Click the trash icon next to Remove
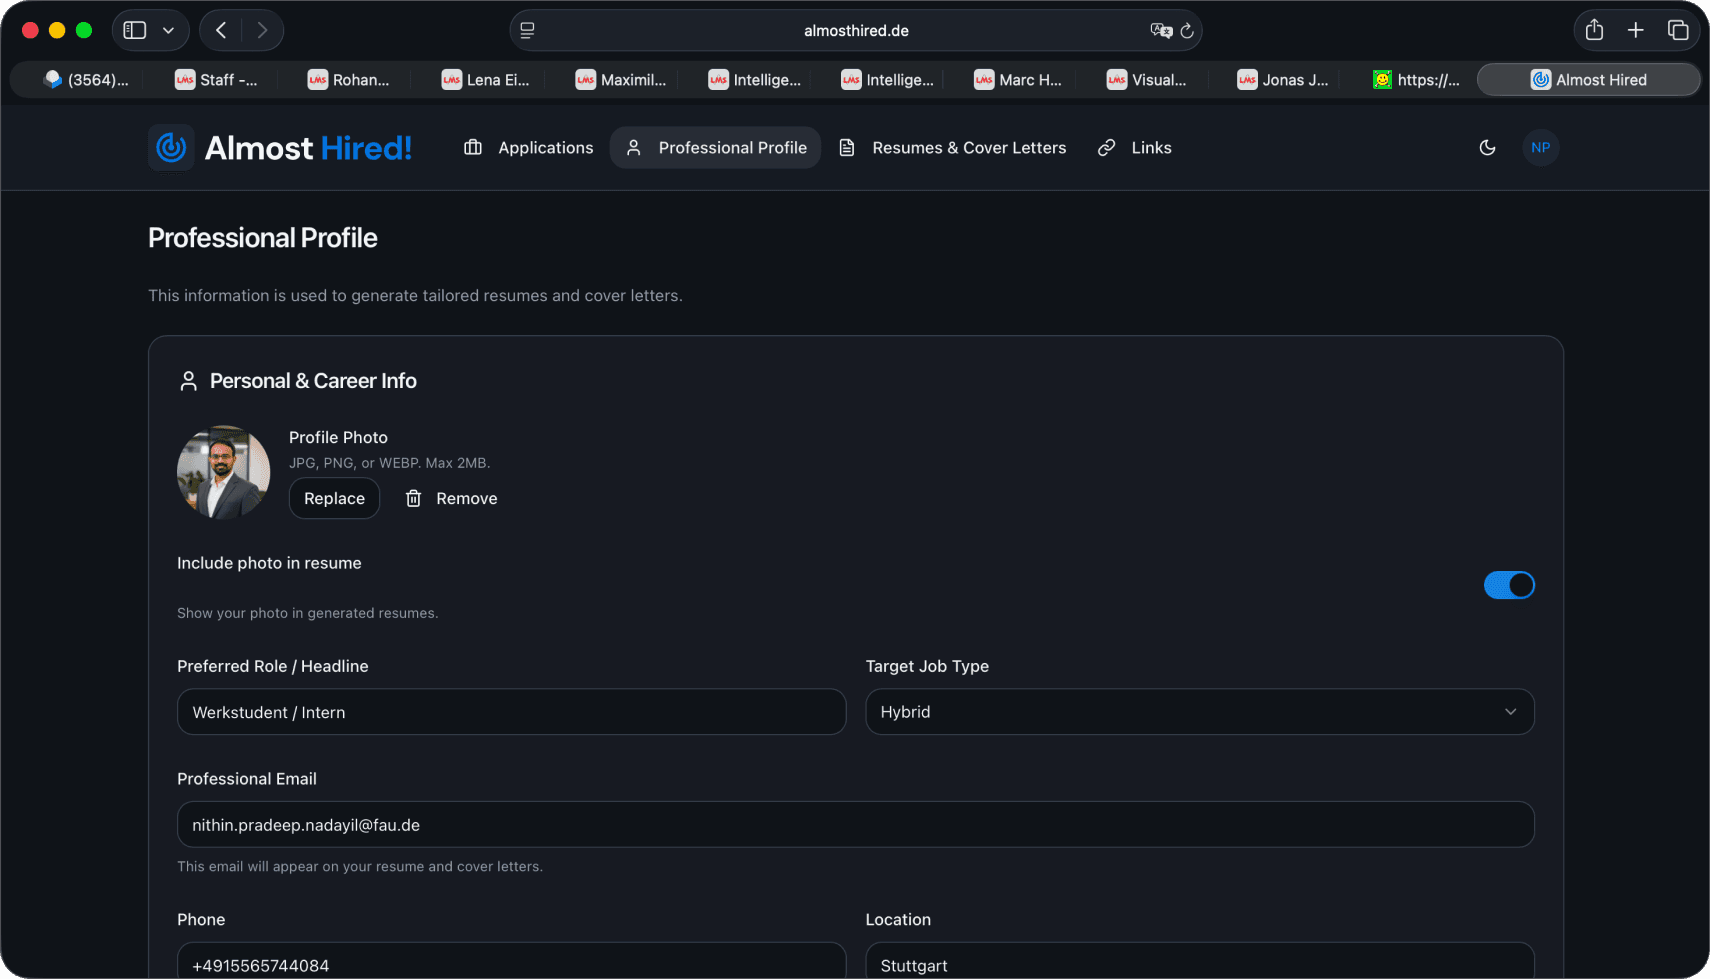The height and width of the screenshot is (979, 1710). (x=413, y=498)
